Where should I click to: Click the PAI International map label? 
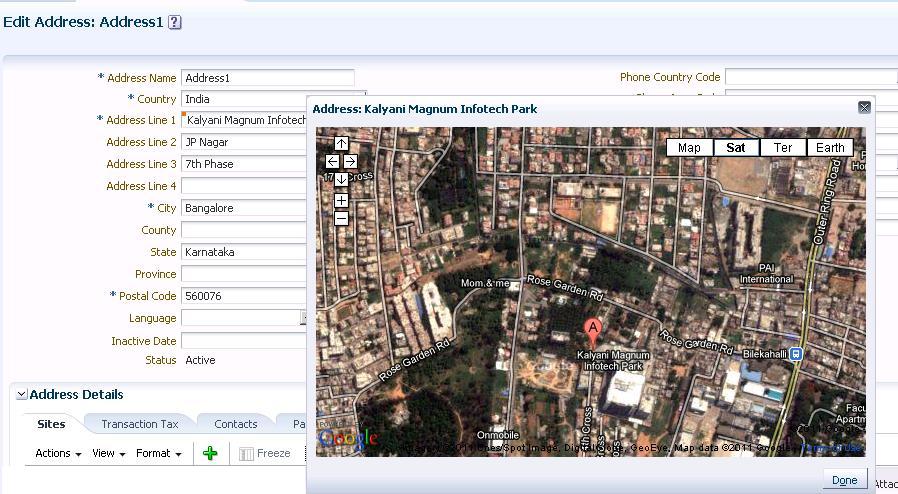766,274
